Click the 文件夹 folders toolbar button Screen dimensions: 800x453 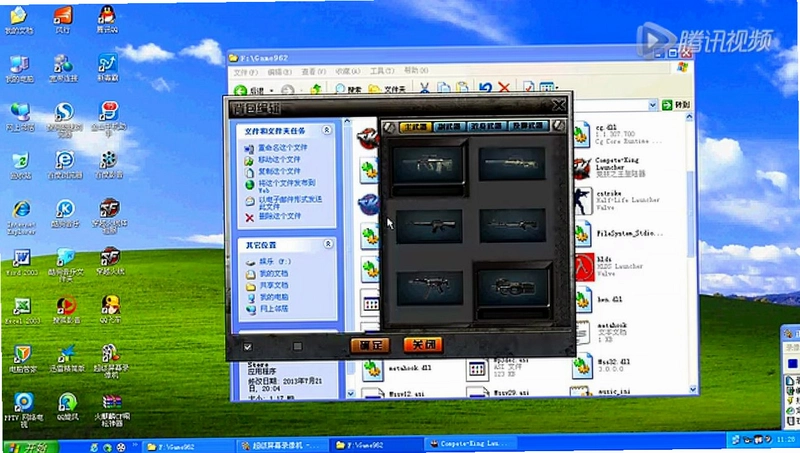coord(387,89)
